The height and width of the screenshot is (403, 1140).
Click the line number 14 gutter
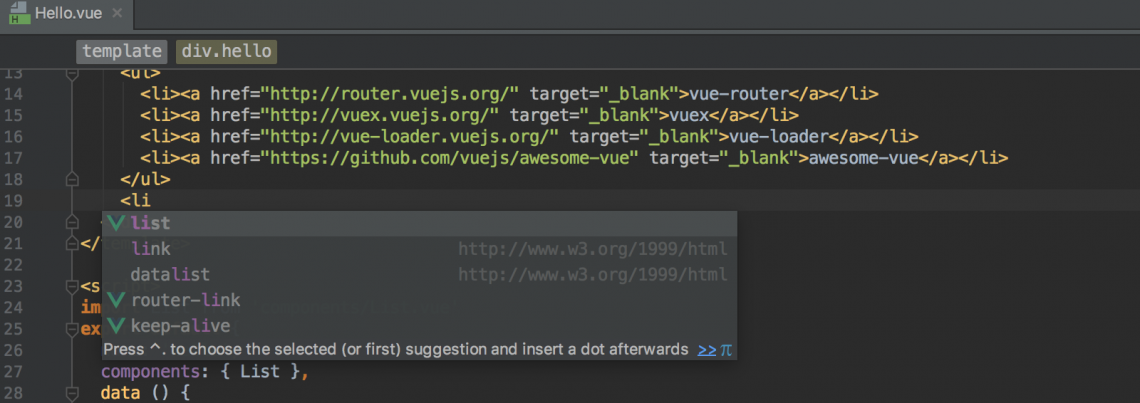click(x=15, y=94)
